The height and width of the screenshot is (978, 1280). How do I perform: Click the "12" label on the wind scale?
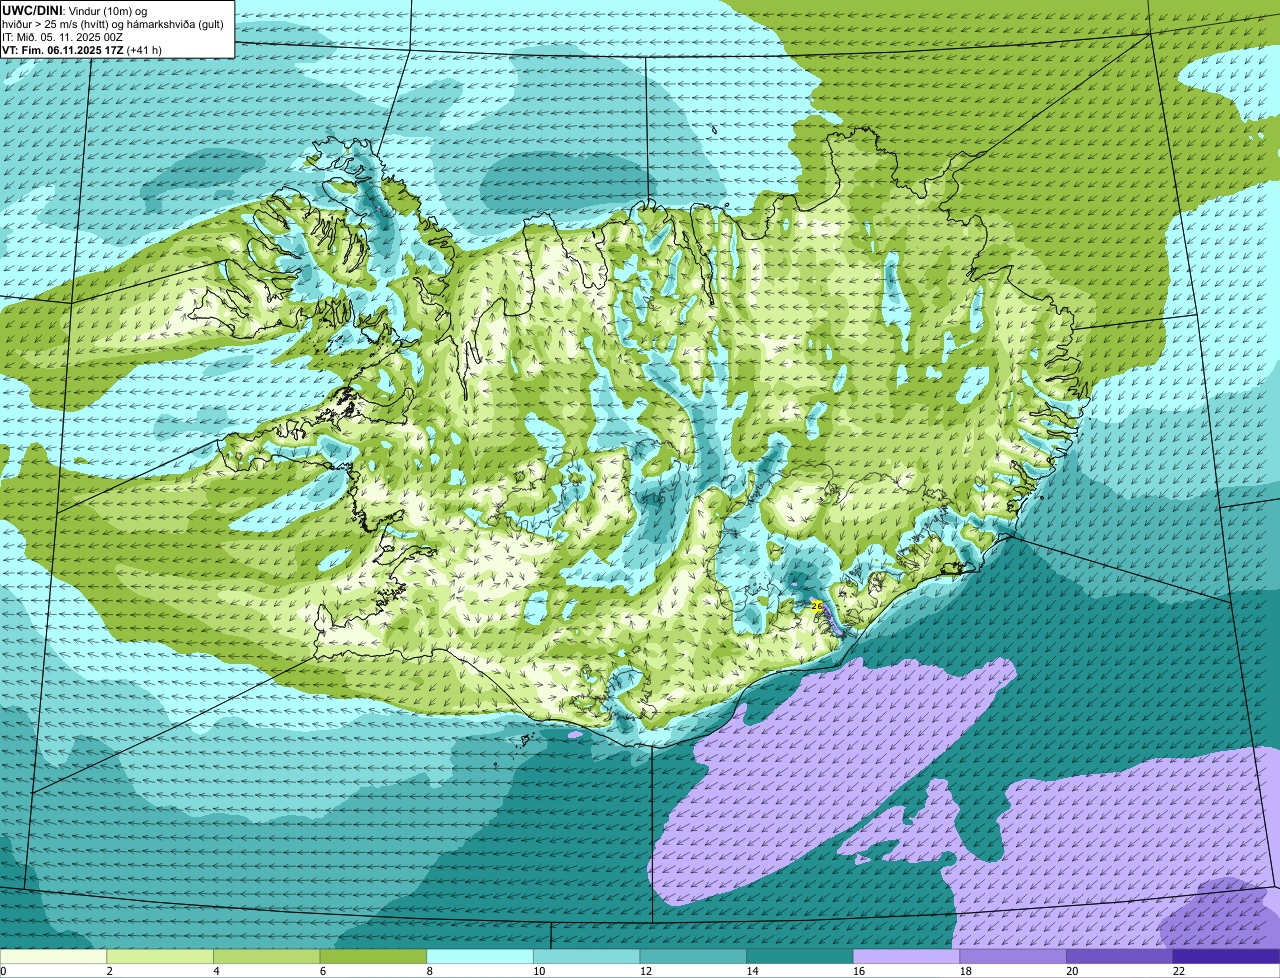(x=645, y=971)
